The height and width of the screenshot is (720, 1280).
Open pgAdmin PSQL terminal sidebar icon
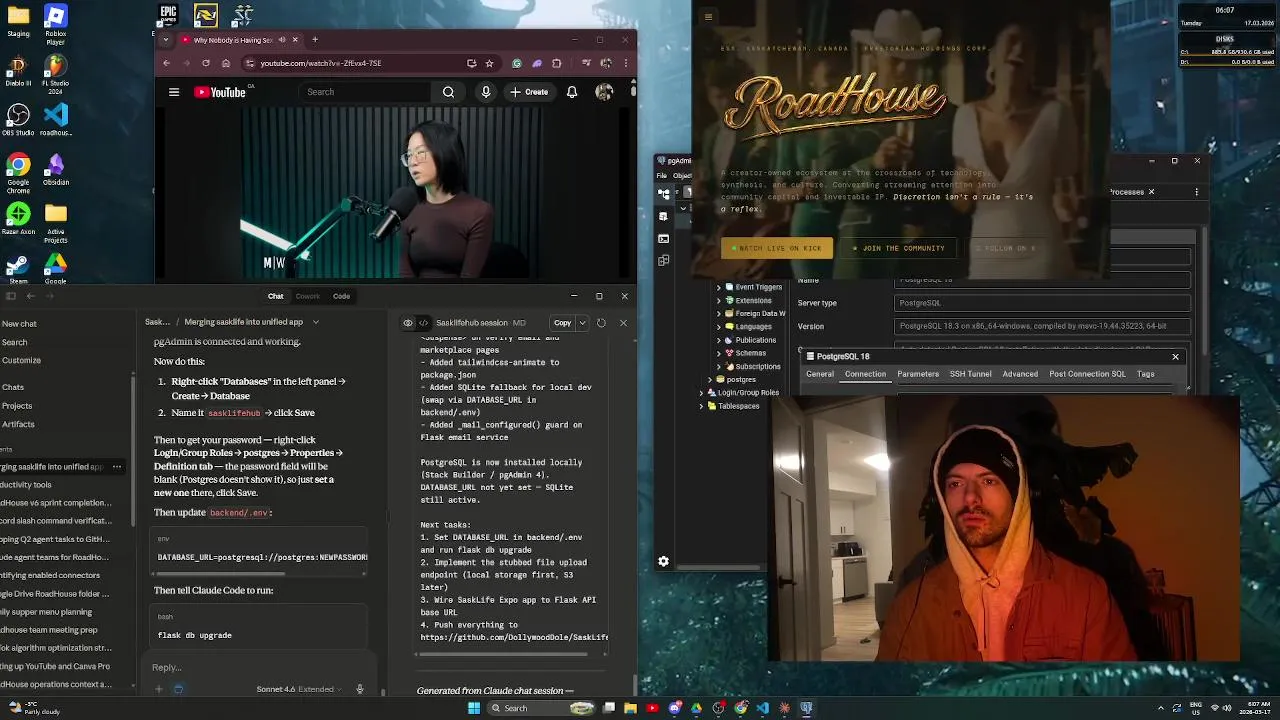(663, 238)
